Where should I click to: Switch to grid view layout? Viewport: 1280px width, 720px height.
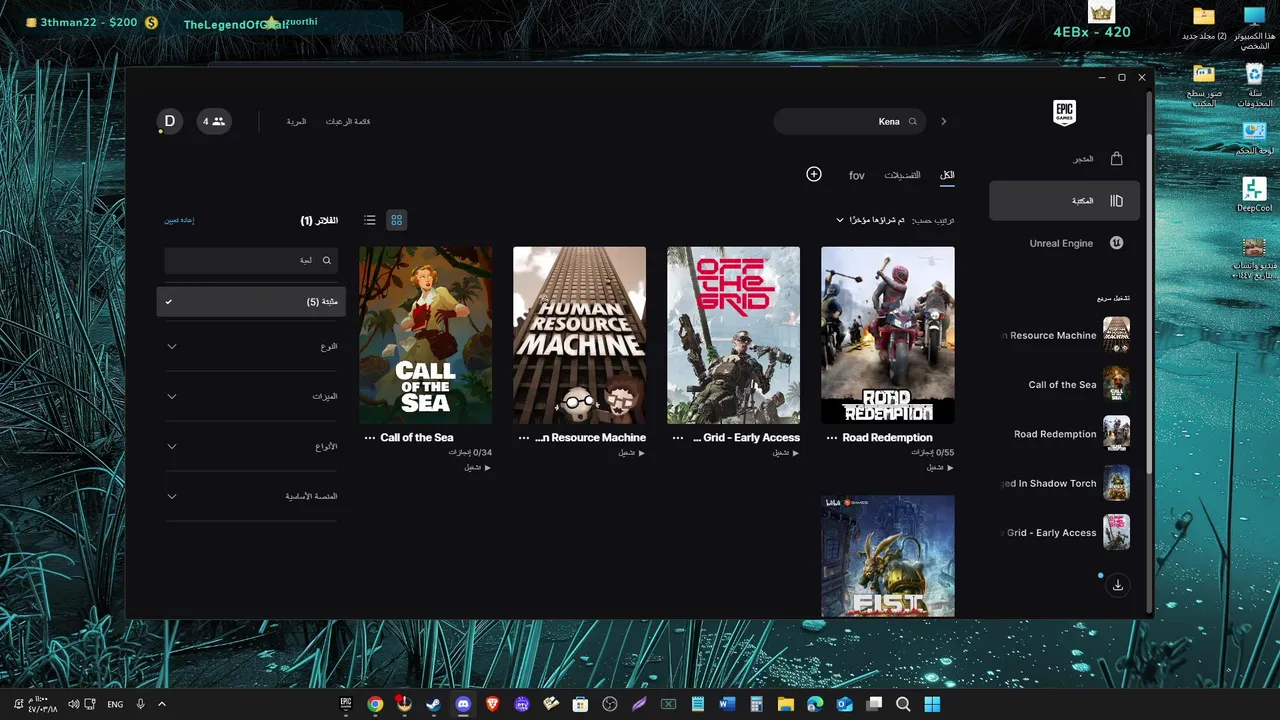click(397, 220)
